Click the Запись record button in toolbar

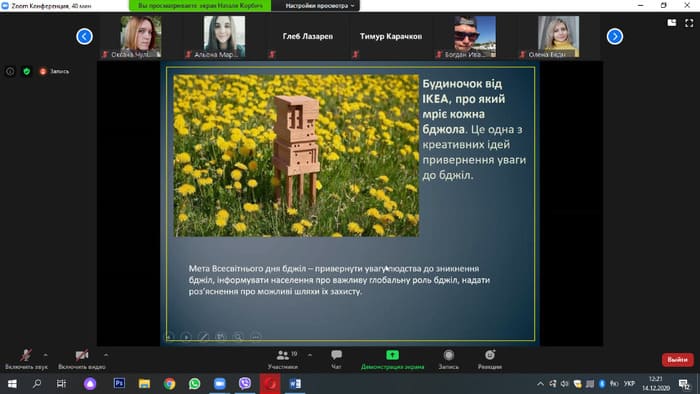(449, 360)
